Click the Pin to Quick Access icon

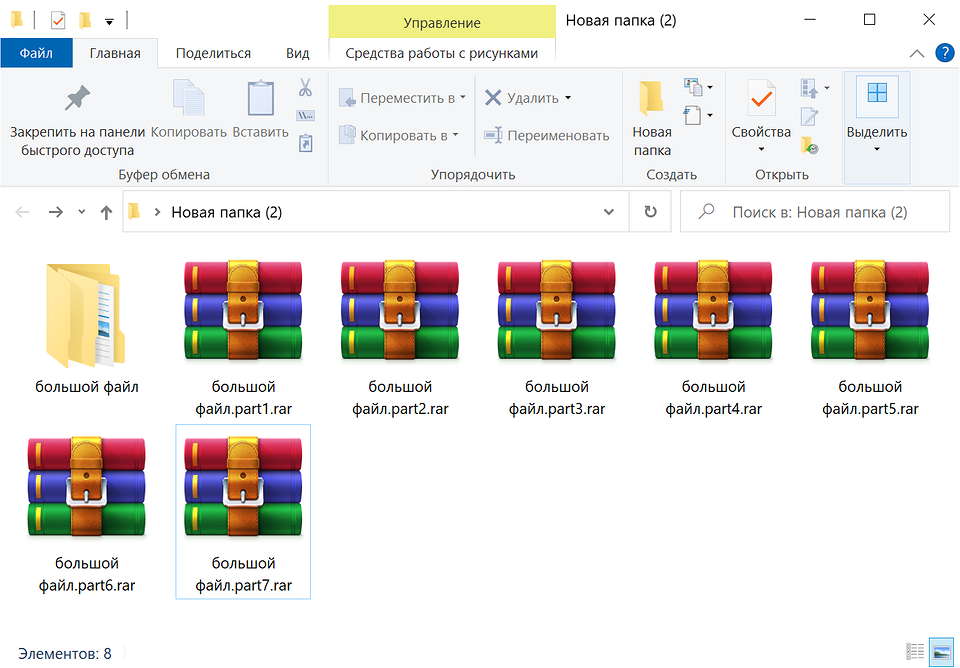pyautogui.click(x=77, y=99)
